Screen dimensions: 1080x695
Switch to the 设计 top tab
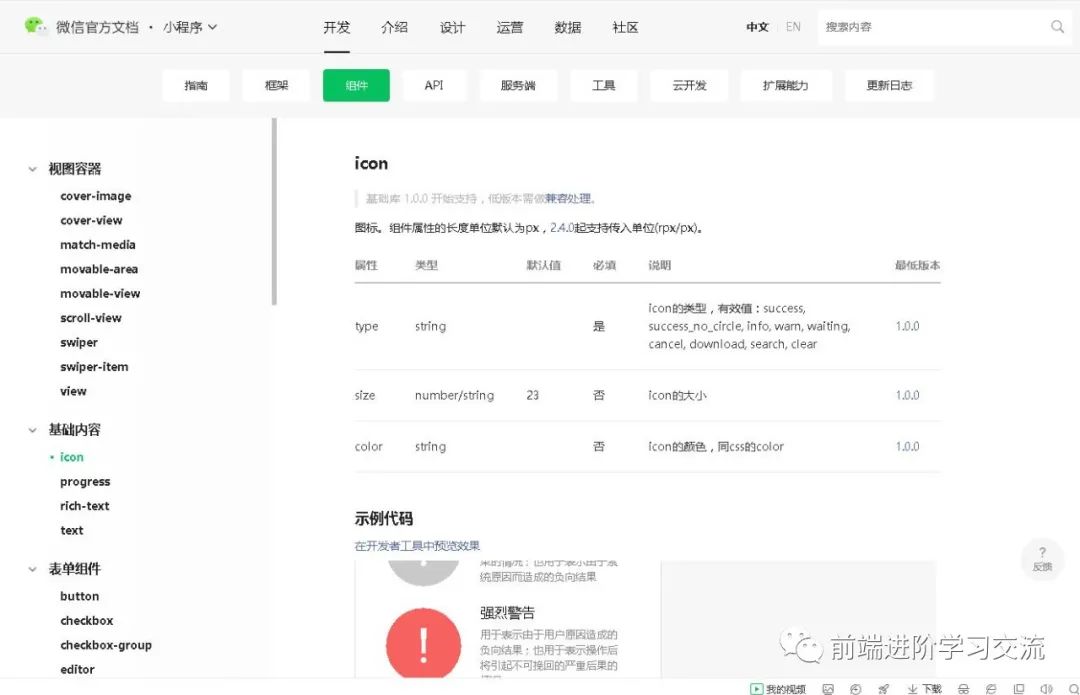tap(452, 27)
